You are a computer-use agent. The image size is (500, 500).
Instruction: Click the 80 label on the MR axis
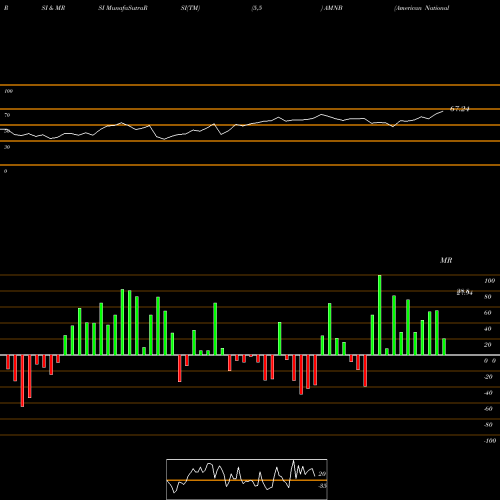tap(488, 297)
